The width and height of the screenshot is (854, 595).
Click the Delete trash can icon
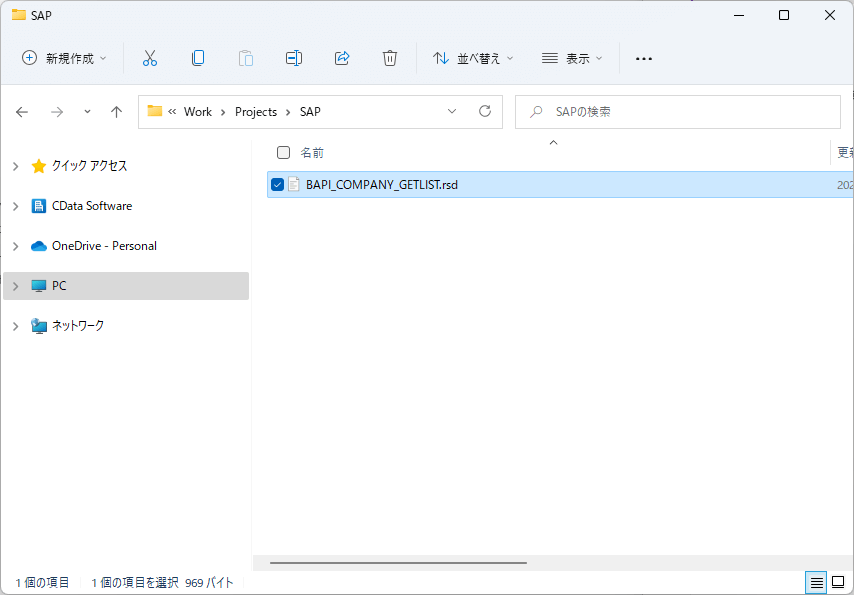tap(390, 58)
